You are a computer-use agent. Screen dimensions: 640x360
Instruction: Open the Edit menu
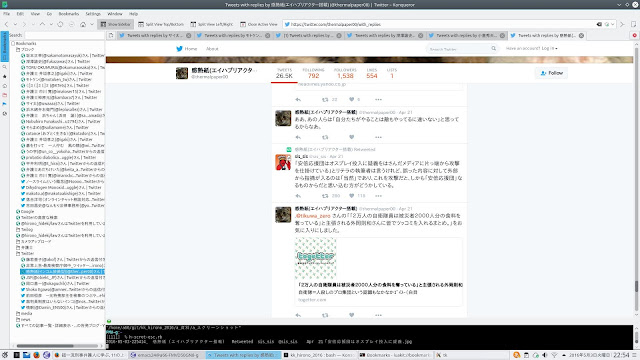(x=20, y=14)
